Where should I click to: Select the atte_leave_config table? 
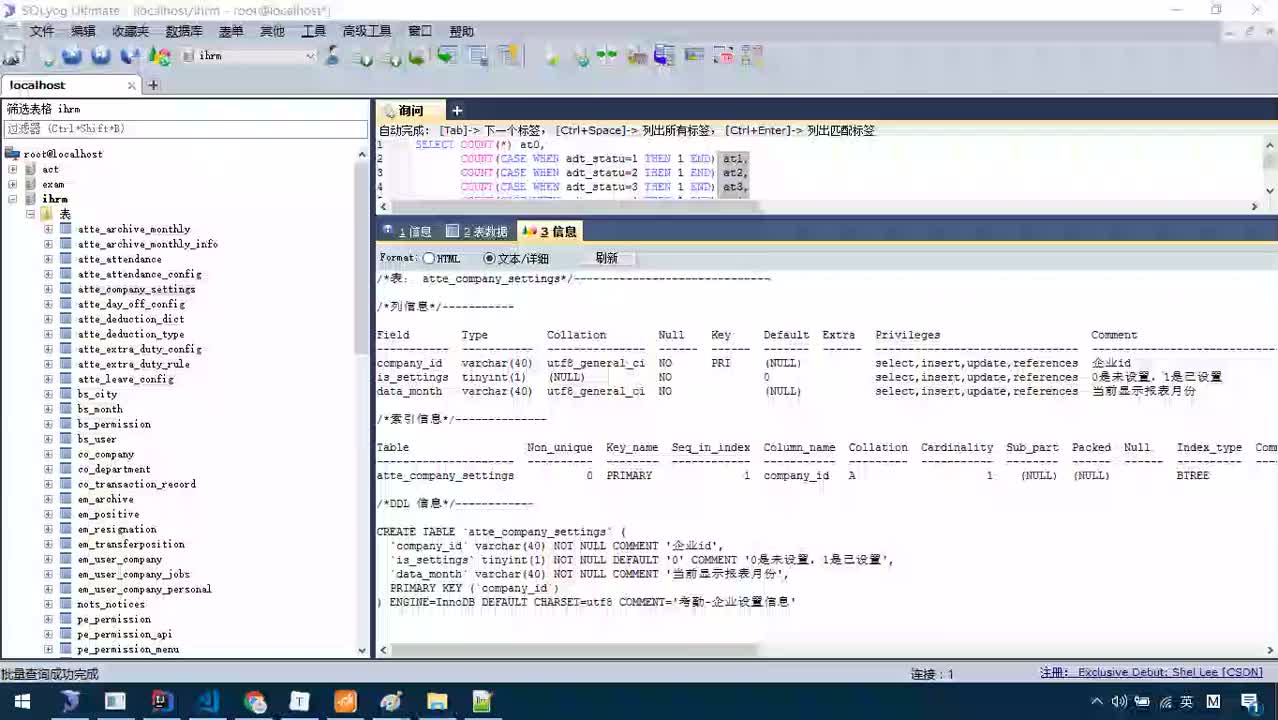tap(125, 379)
